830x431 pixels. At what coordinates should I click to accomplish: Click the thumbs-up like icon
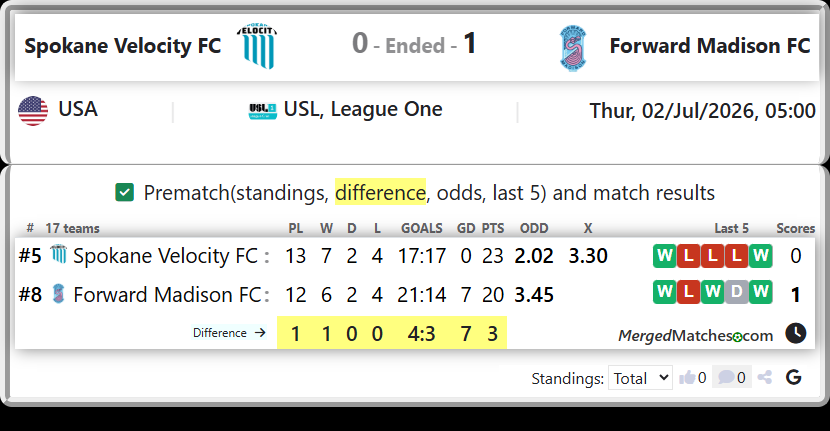[687, 378]
